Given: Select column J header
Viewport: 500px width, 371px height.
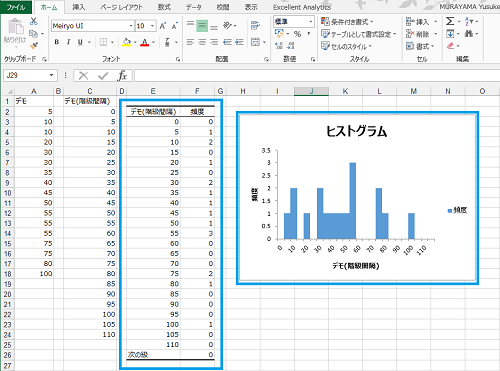Looking at the screenshot, I should point(311,91).
